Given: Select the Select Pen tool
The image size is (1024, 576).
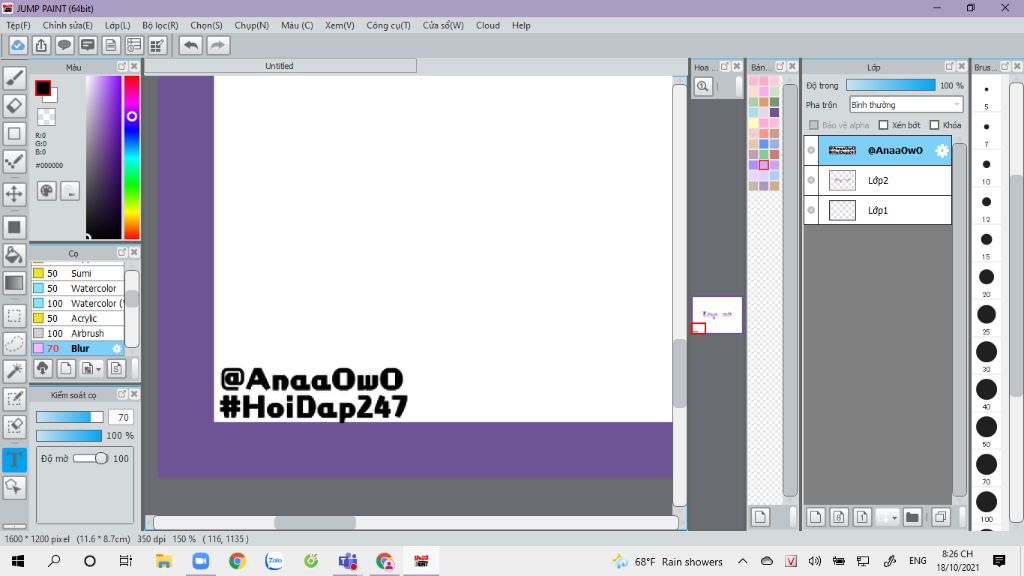Looking at the screenshot, I should pyautogui.click(x=14, y=399).
